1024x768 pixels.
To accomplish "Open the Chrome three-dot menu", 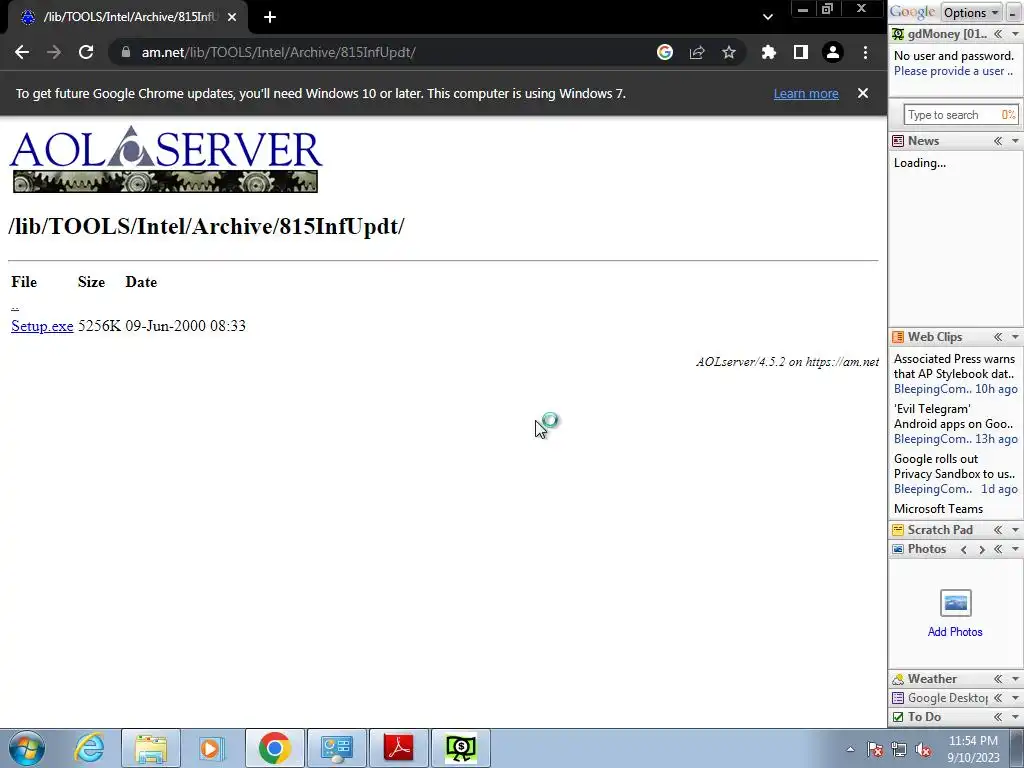I will [865, 52].
